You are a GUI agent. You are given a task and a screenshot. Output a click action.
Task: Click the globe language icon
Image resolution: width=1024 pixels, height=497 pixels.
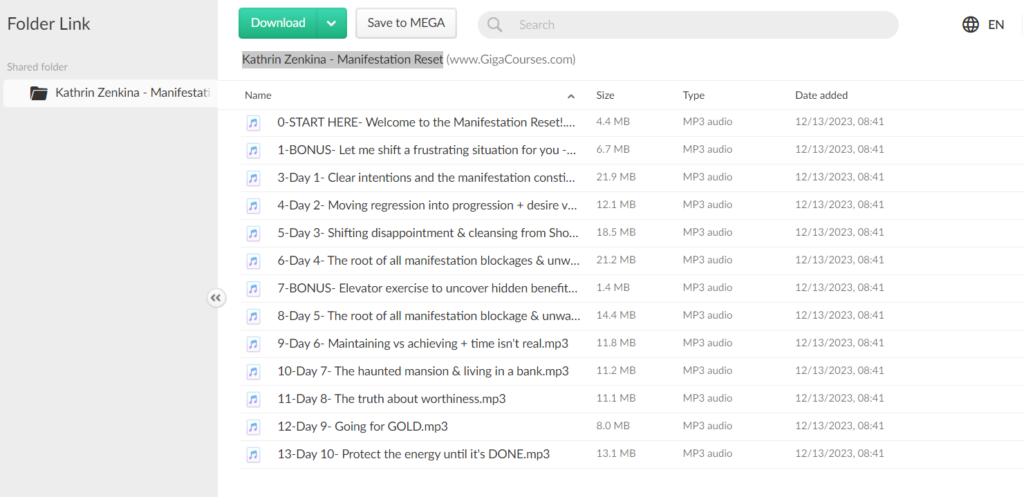[x=970, y=25]
